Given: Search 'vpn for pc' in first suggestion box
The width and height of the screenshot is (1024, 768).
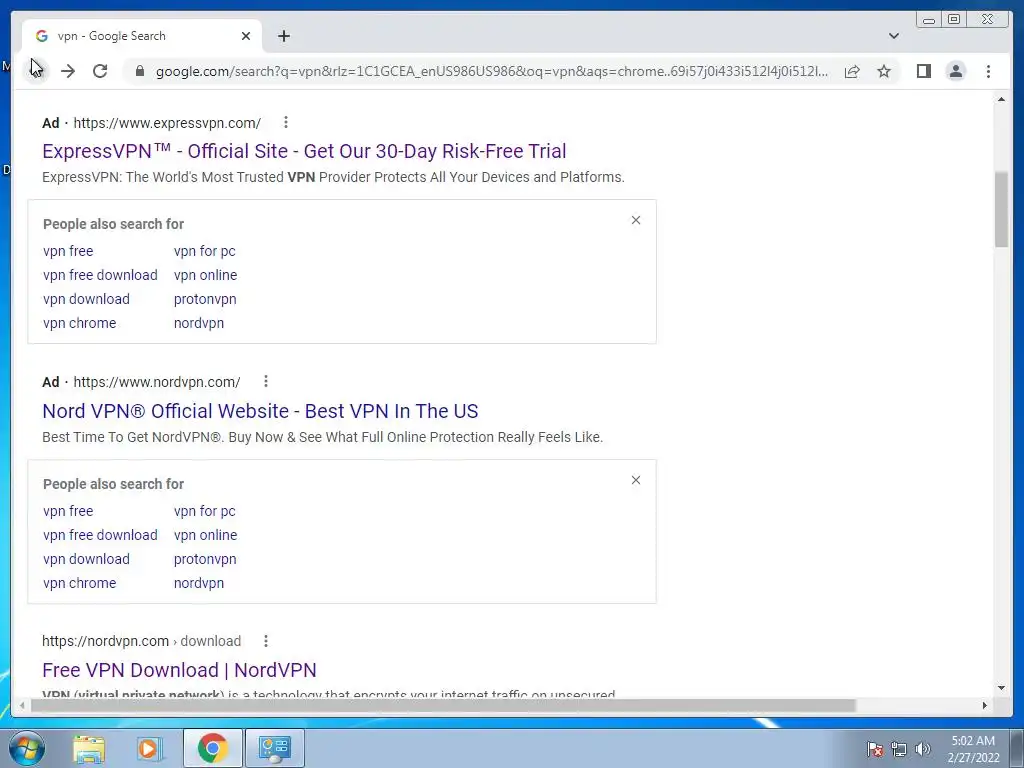Looking at the screenshot, I should 204,251.
